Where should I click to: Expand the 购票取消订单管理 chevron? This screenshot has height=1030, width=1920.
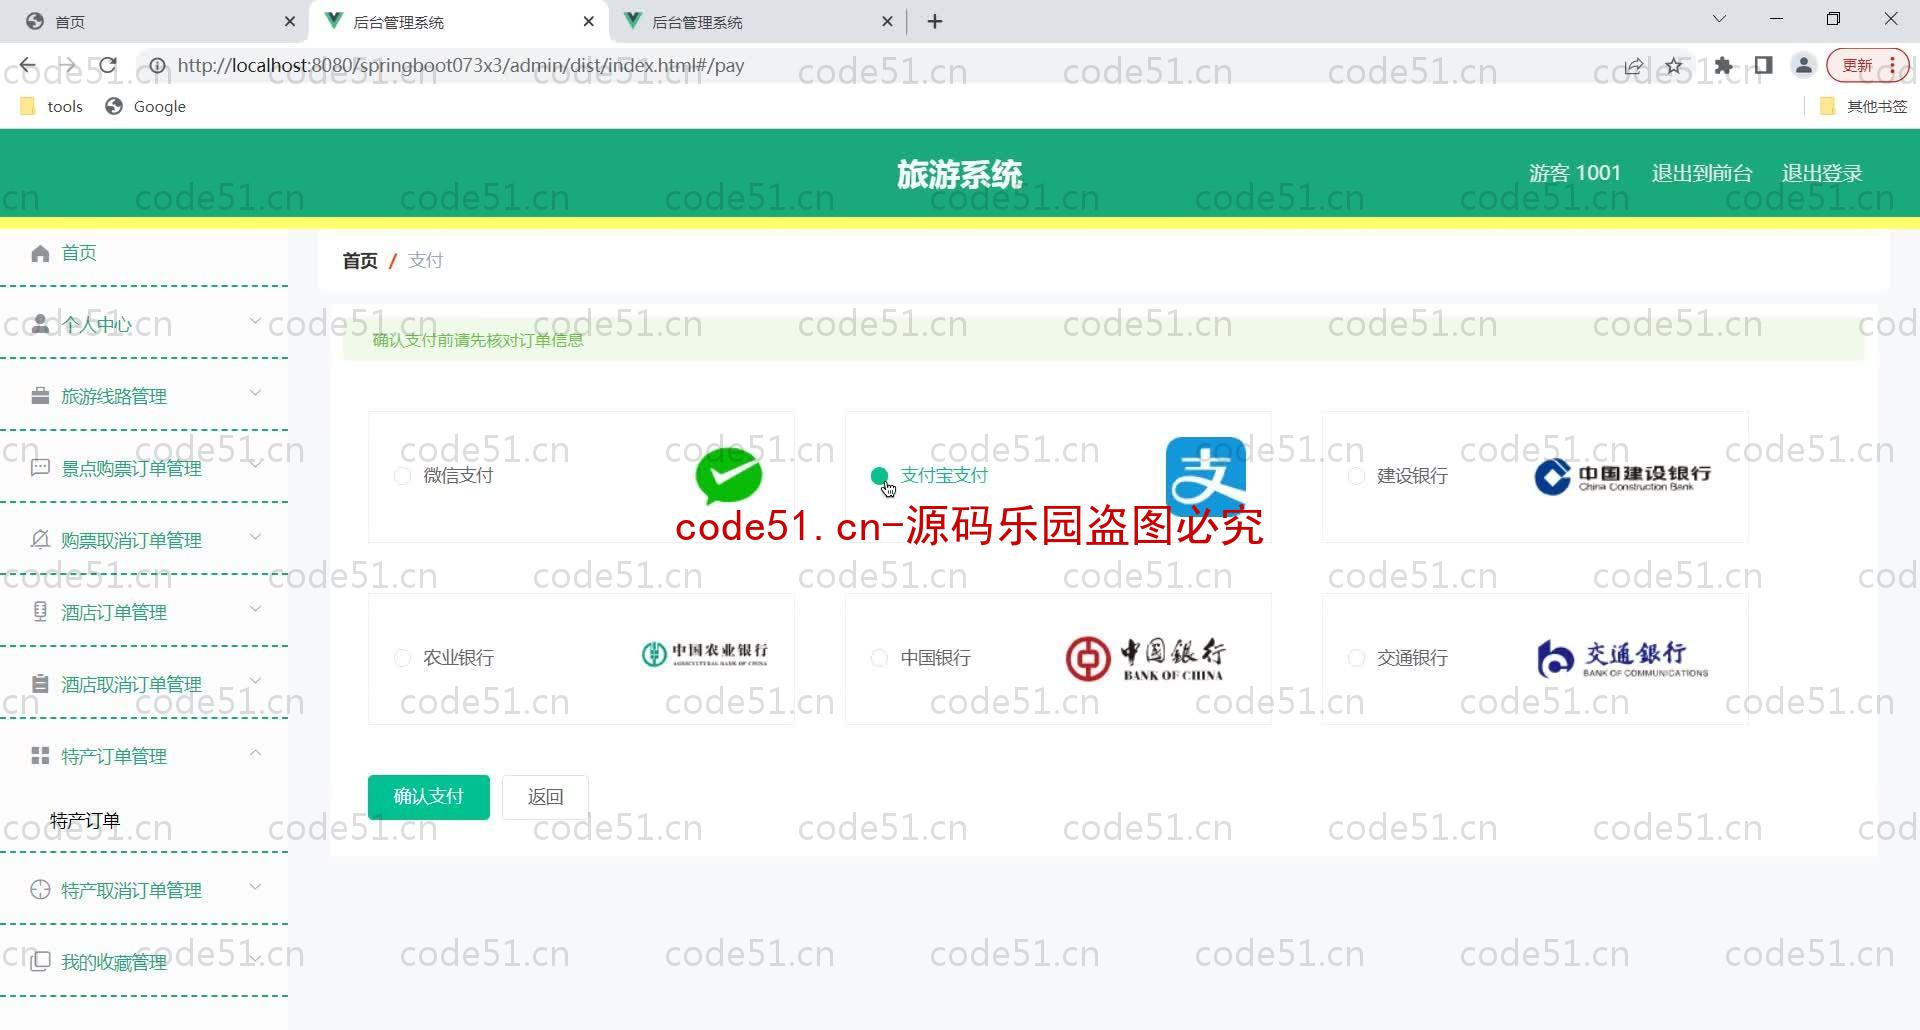[x=255, y=537]
